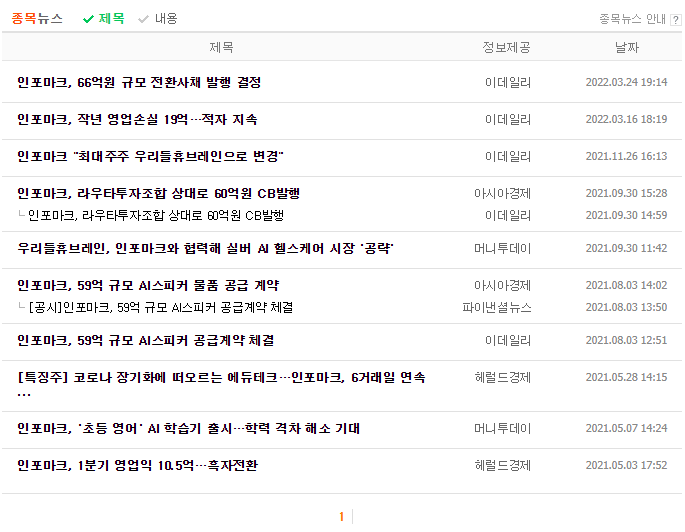This screenshot has height=532, width=685.
Task: Click the 정보제공 column header
Action: [506, 47]
